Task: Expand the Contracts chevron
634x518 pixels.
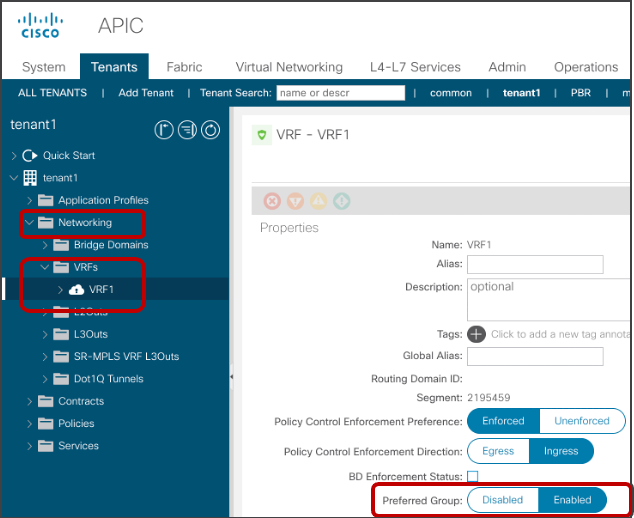Action: coord(29,401)
